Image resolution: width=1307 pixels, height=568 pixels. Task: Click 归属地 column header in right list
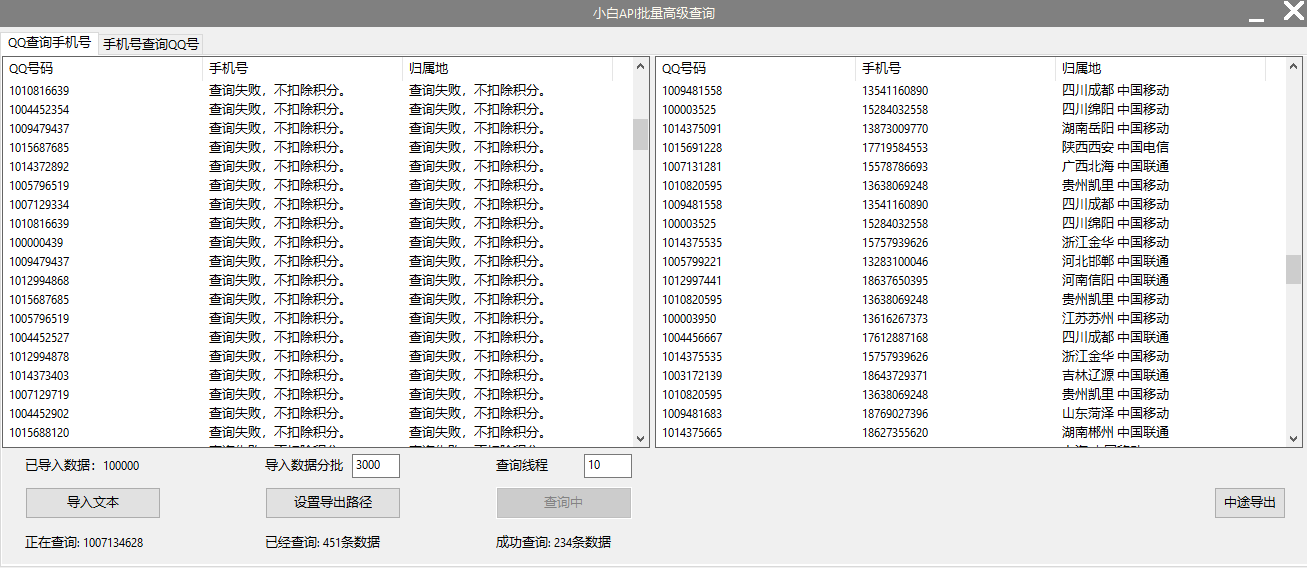click(x=1160, y=68)
